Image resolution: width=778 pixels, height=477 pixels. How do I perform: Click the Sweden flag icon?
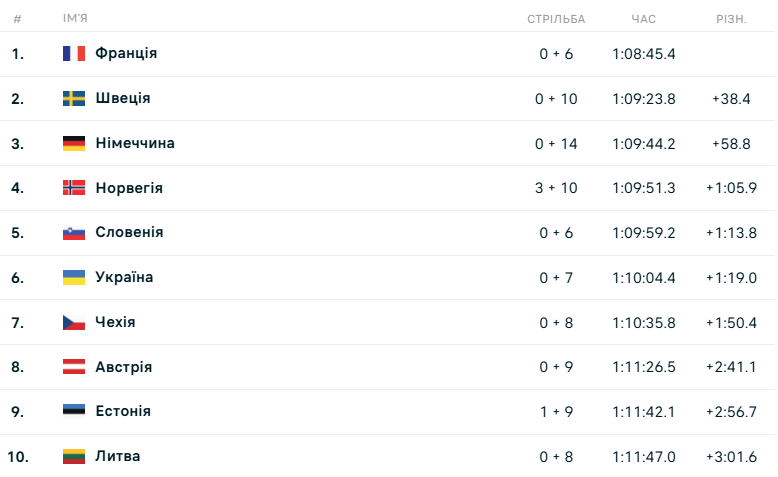coord(74,99)
